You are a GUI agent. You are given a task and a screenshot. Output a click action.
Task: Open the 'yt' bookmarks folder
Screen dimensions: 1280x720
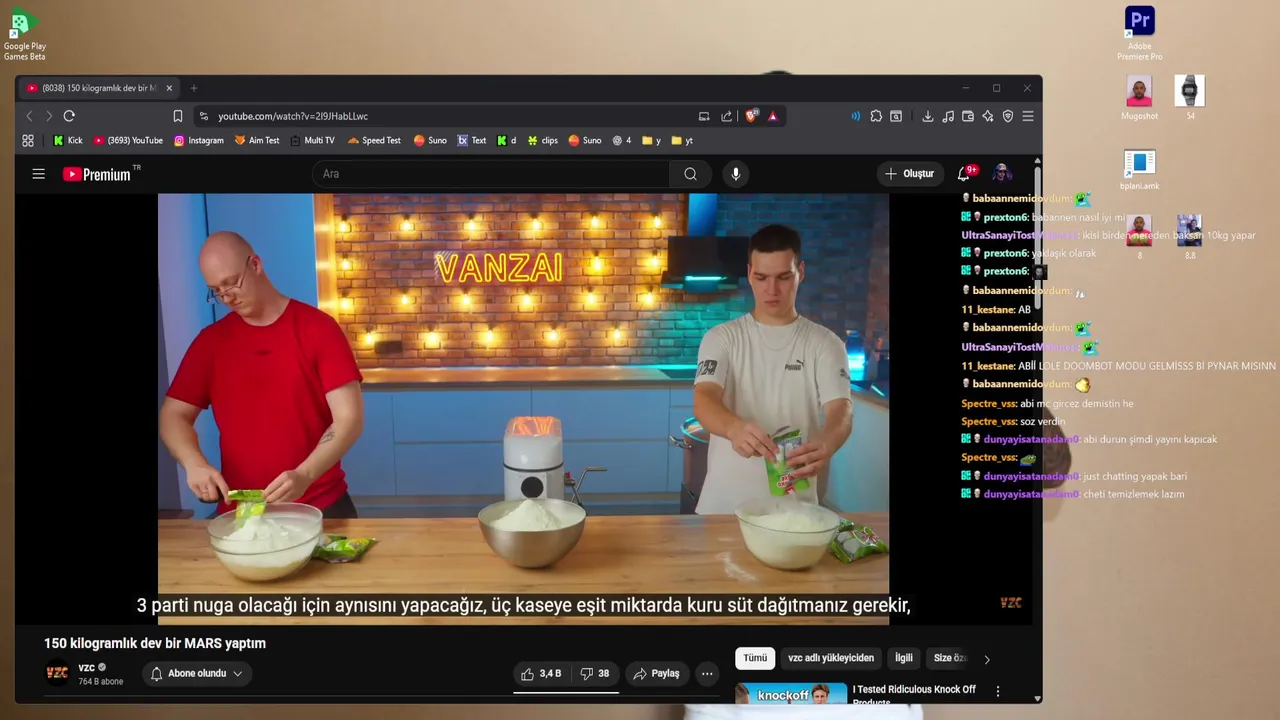tap(683, 141)
